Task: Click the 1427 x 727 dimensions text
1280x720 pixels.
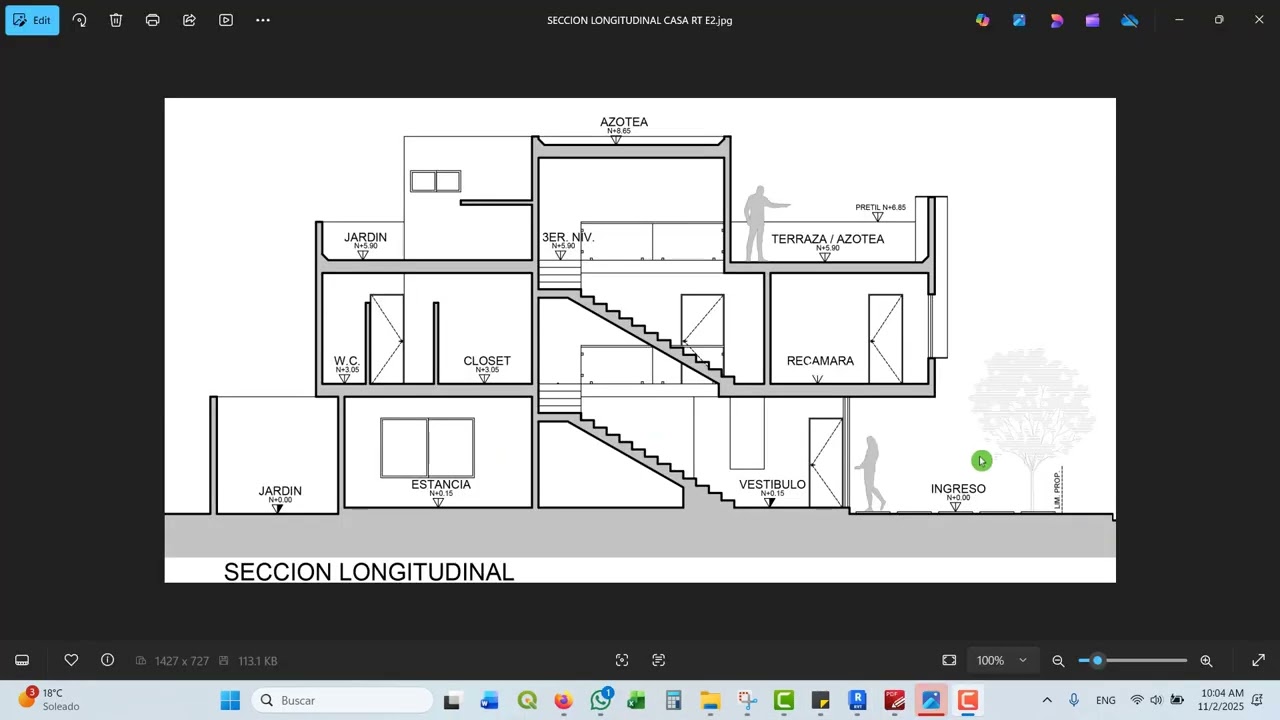Action: [x=182, y=661]
